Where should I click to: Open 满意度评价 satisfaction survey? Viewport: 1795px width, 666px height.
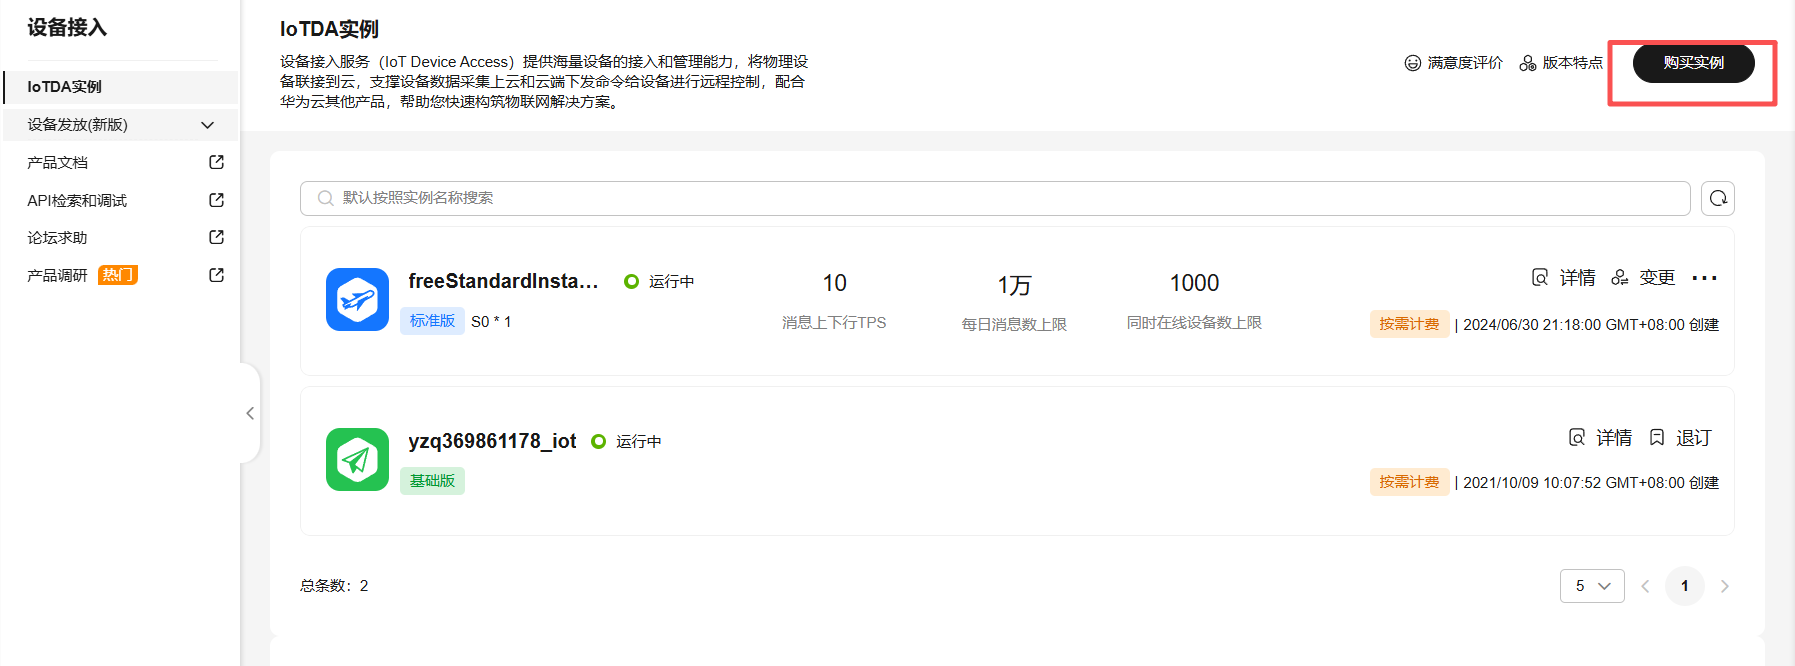(x=1464, y=63)
